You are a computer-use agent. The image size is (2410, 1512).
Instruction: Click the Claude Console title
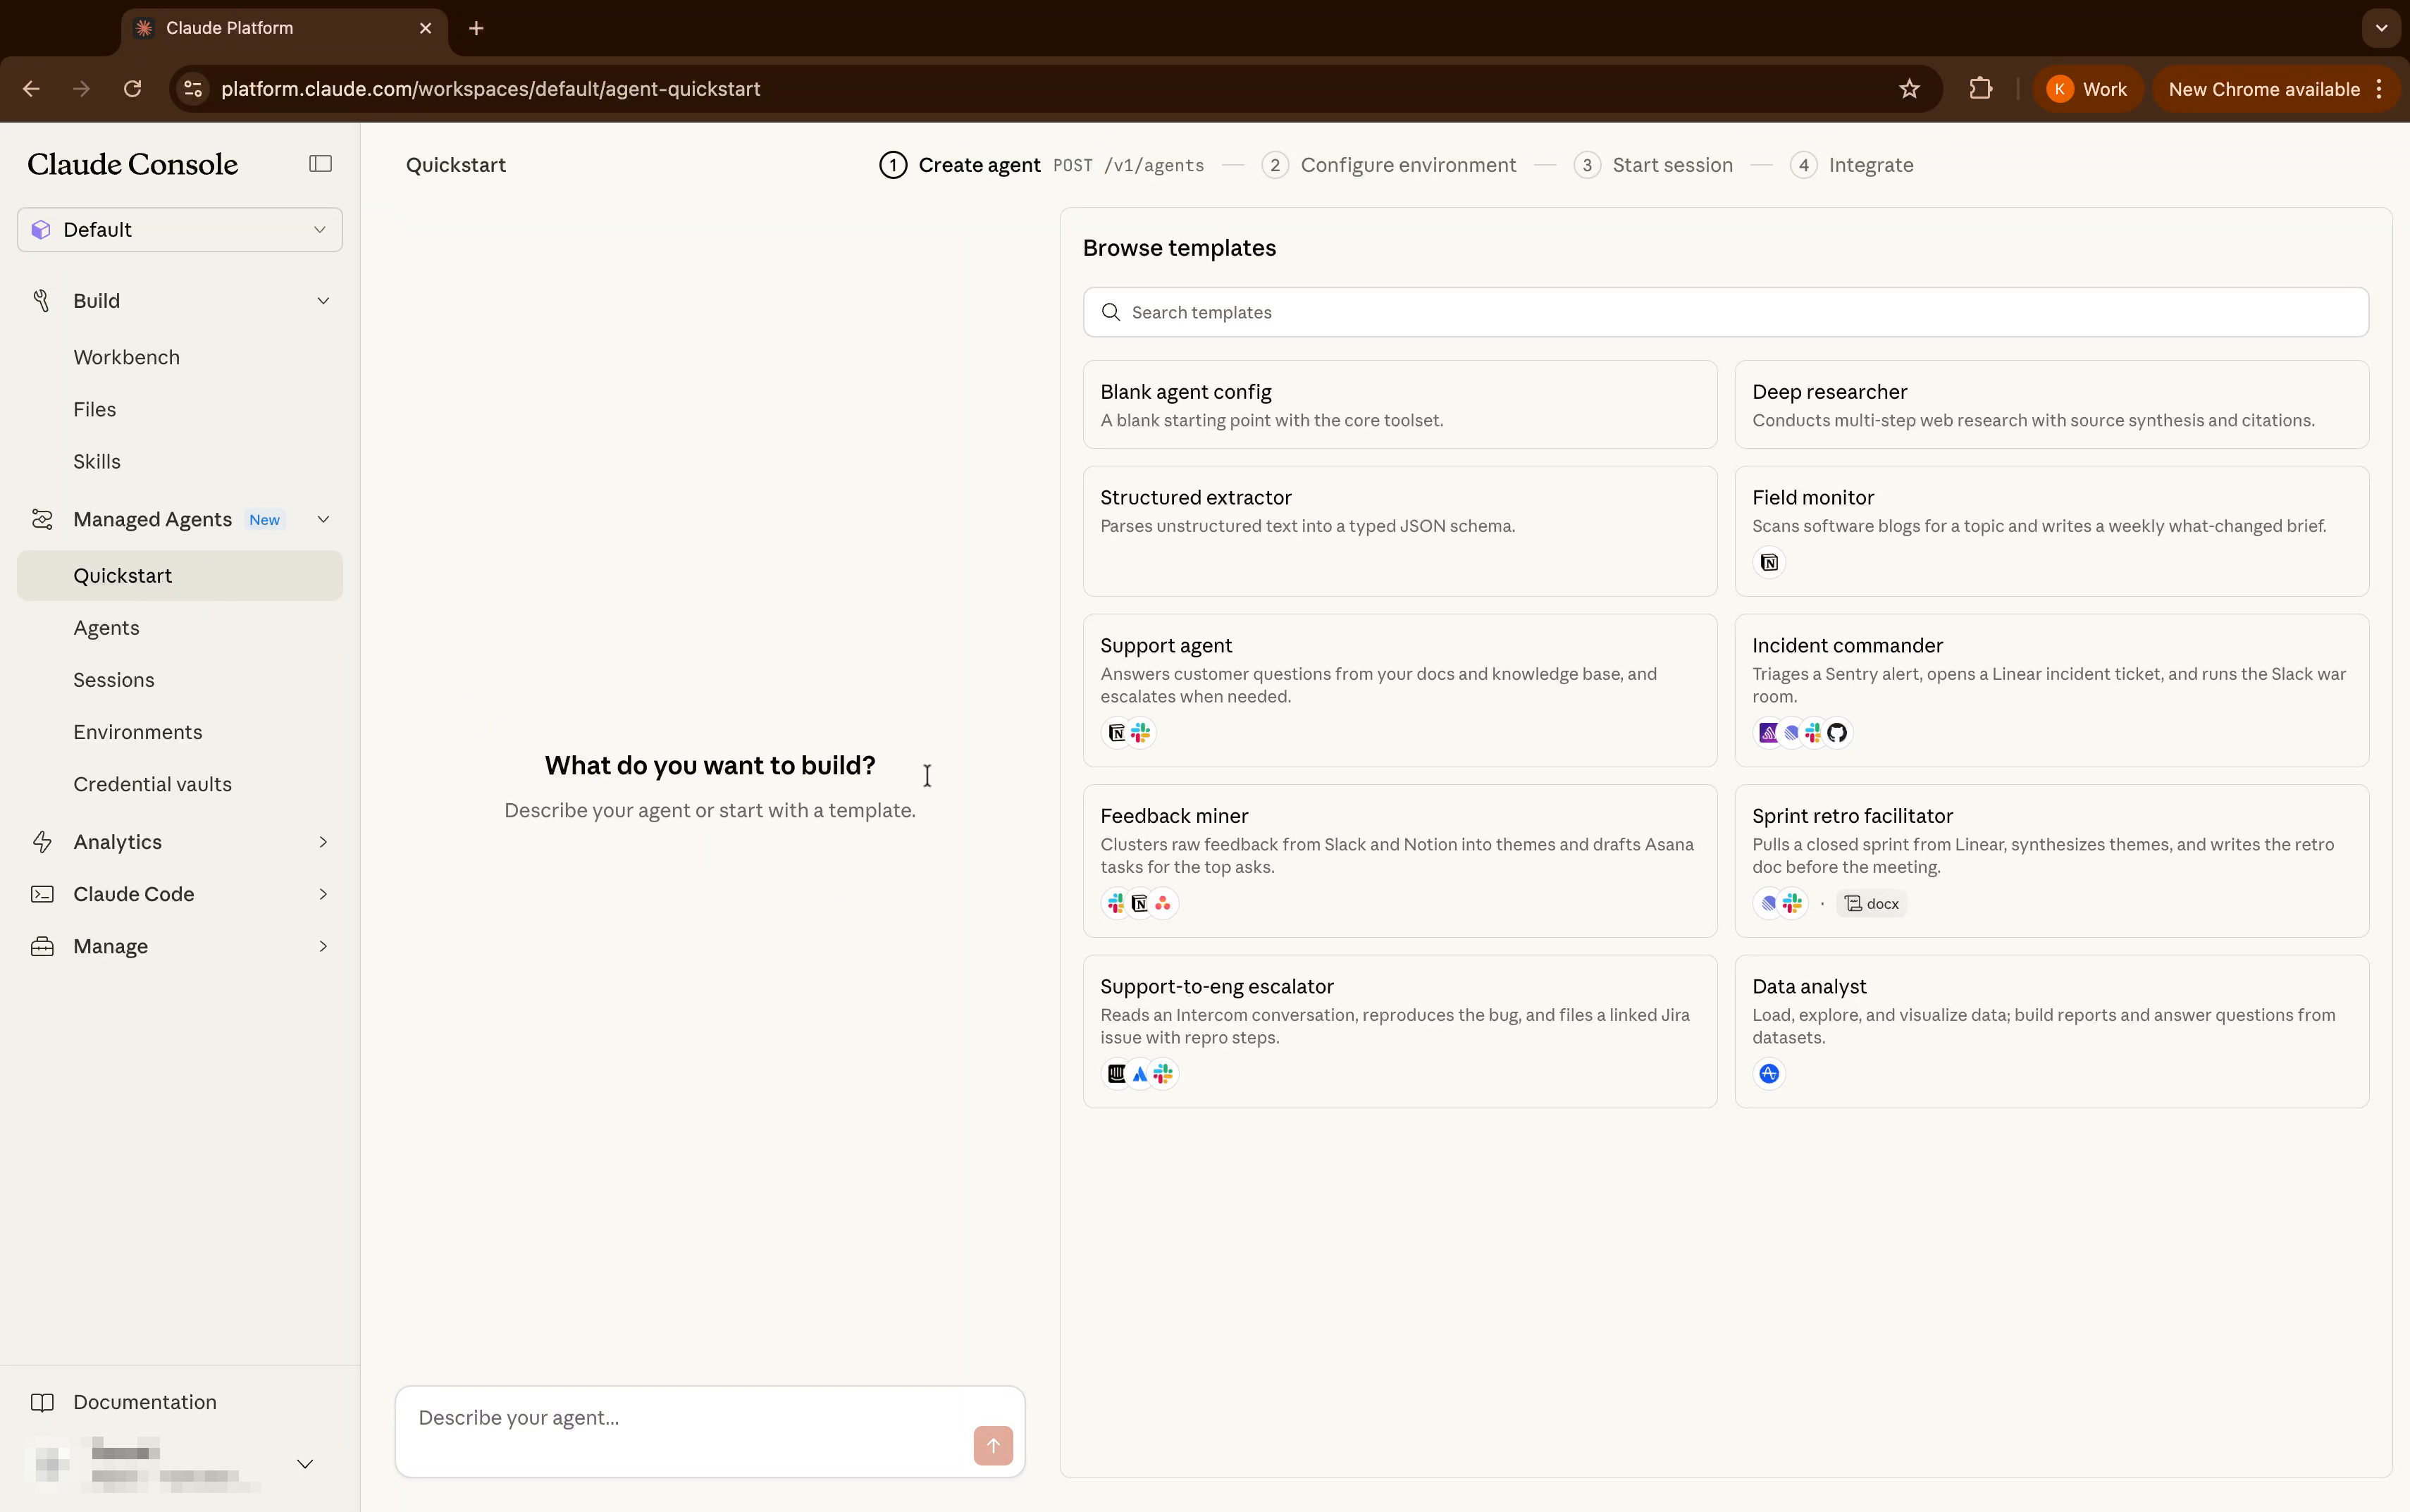pyautogui.click(x=133, y=164)
